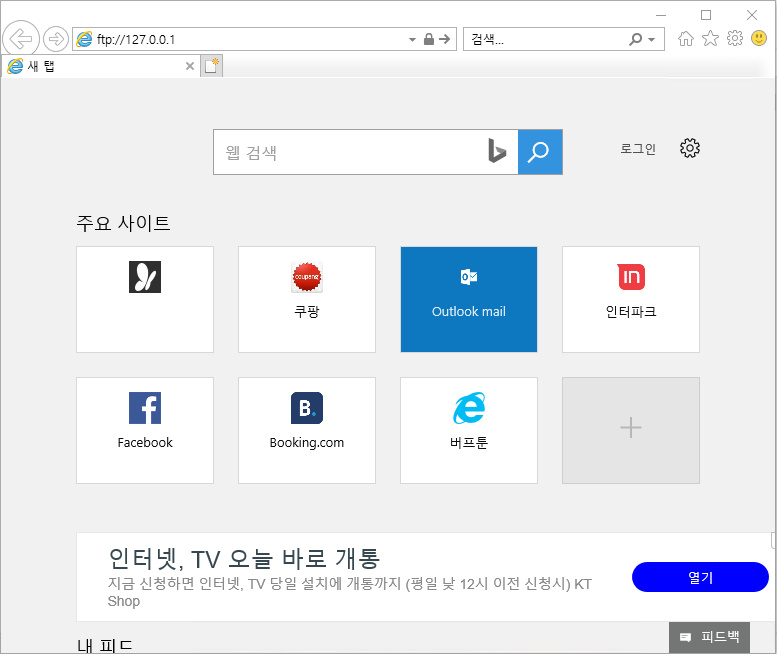777x654 pixels.
Task: Expand the search provider dropdown arrow
Action: (652, 40)
